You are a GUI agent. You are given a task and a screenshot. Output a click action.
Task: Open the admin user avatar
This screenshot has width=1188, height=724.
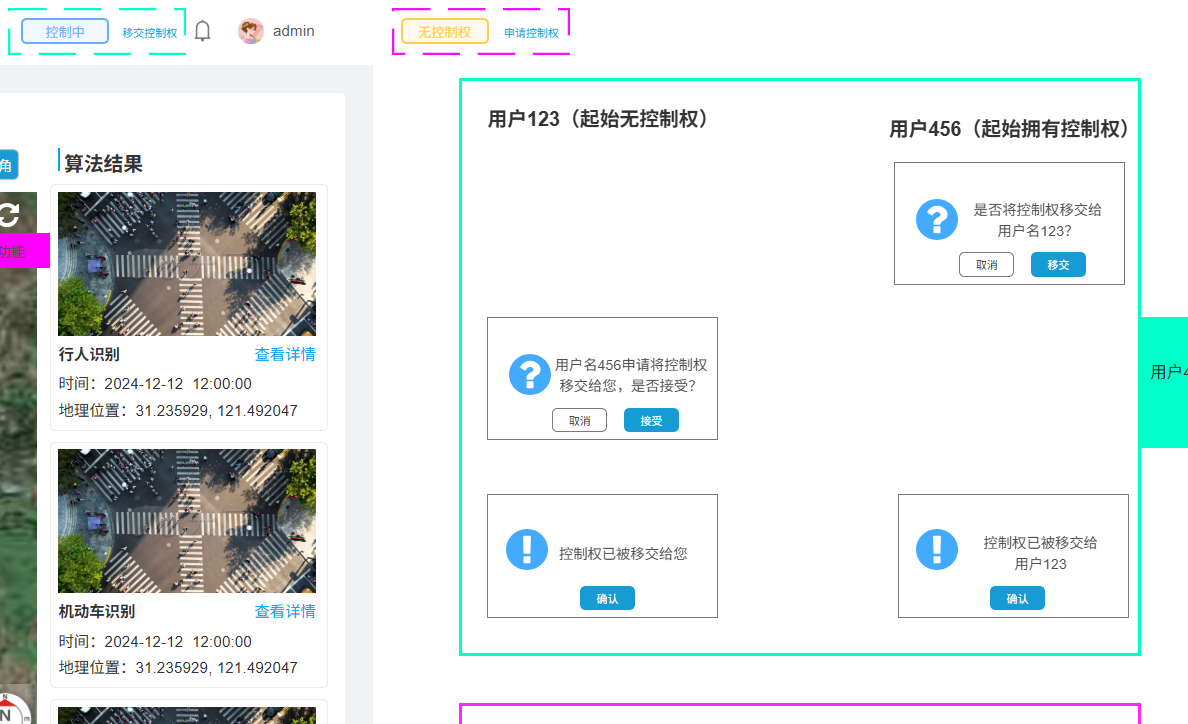pos(251,31)
